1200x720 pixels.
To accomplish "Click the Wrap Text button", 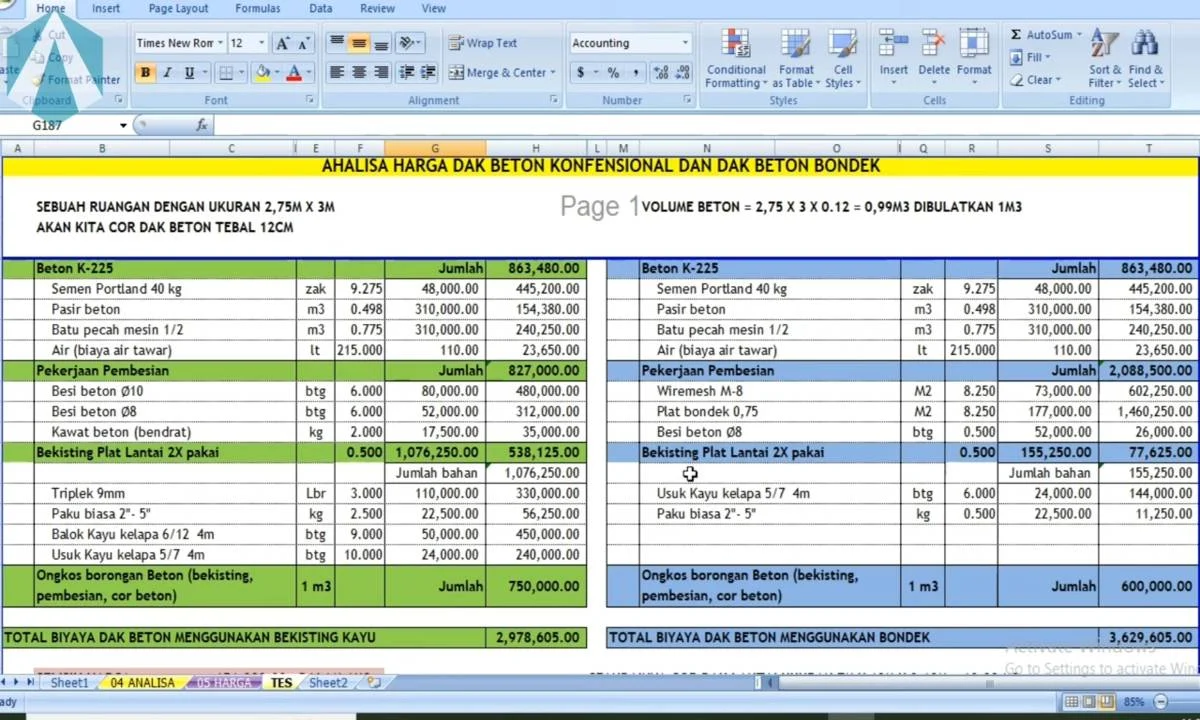I will point(484,43).
